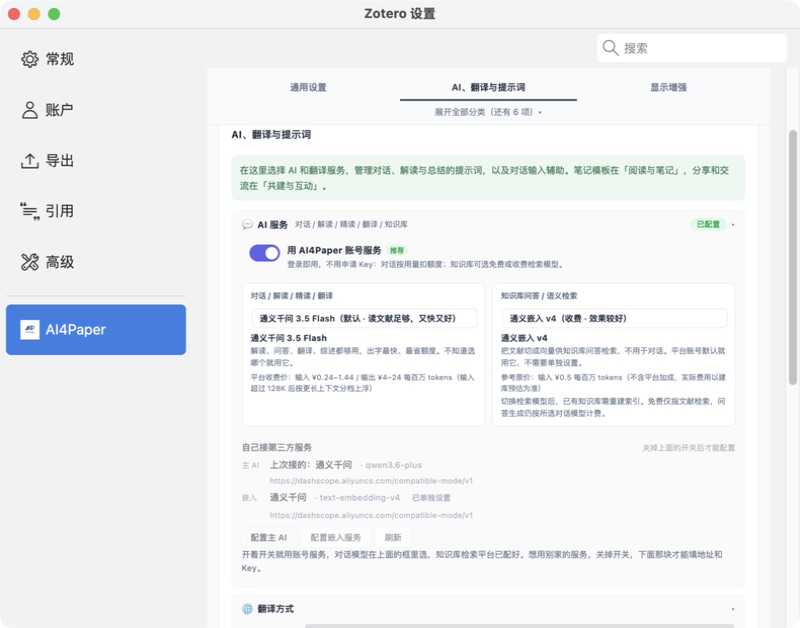800x628 pixels.
Task: Open the 高级 settings pane
Action: coord(47,262)
